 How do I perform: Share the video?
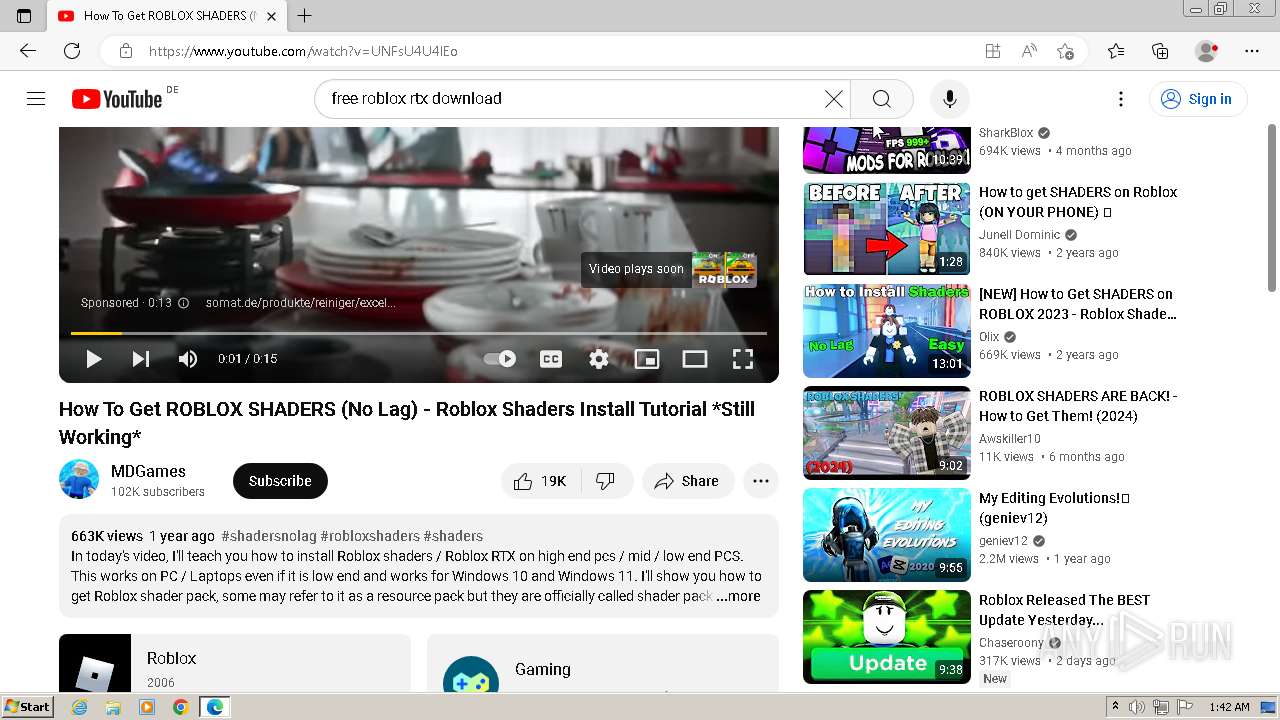(688, 481)
